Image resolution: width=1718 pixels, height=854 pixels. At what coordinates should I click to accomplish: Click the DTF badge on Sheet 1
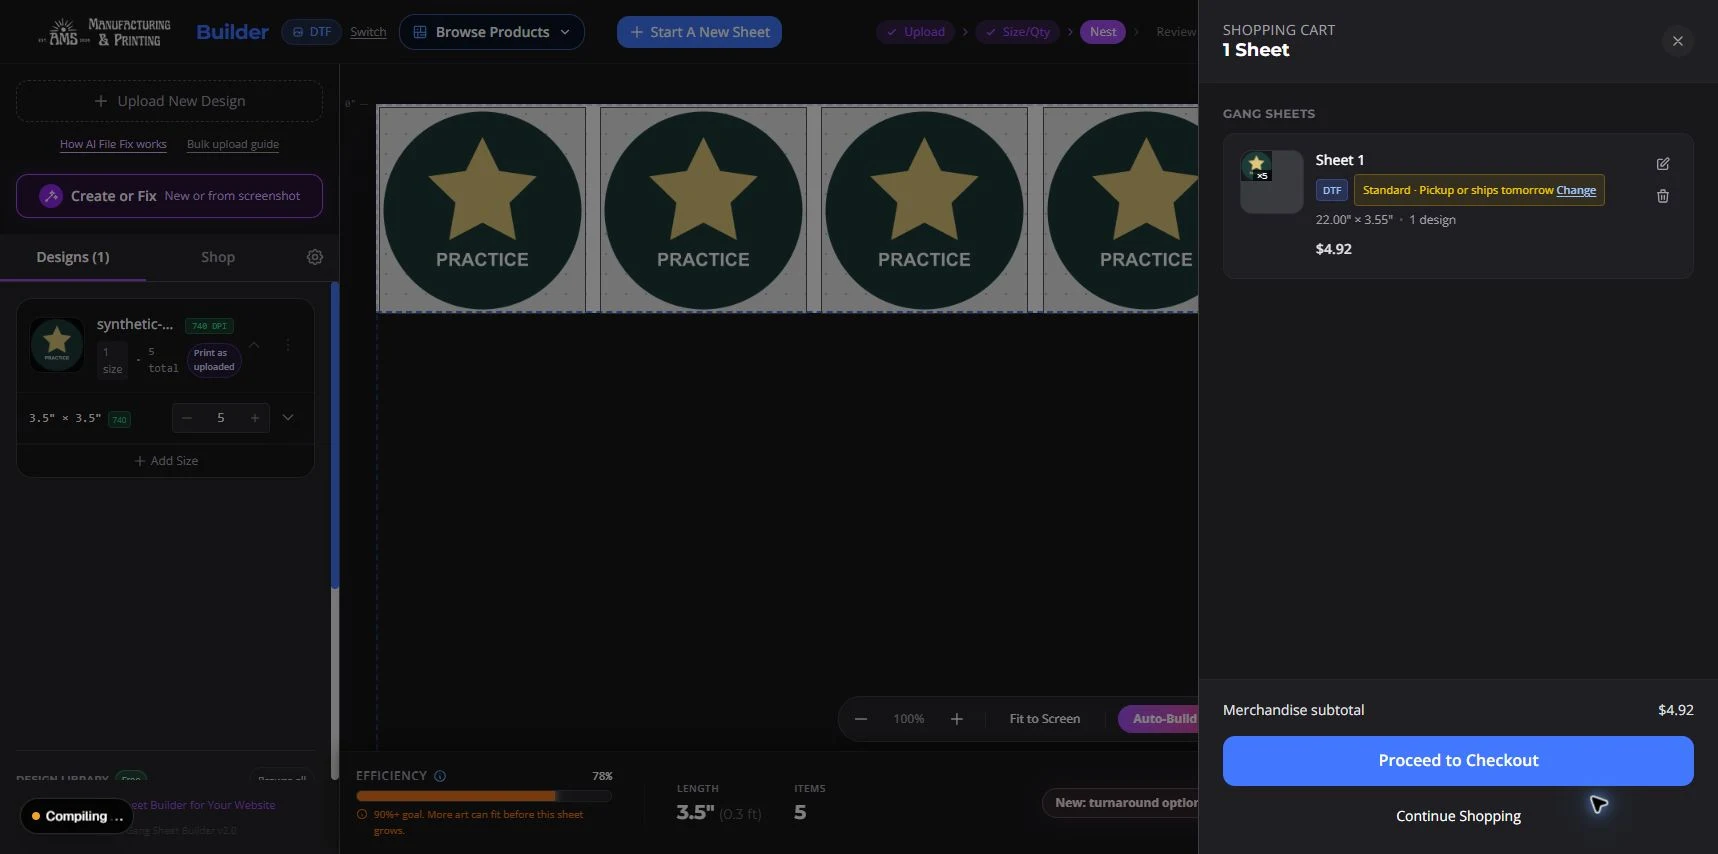1332,190
